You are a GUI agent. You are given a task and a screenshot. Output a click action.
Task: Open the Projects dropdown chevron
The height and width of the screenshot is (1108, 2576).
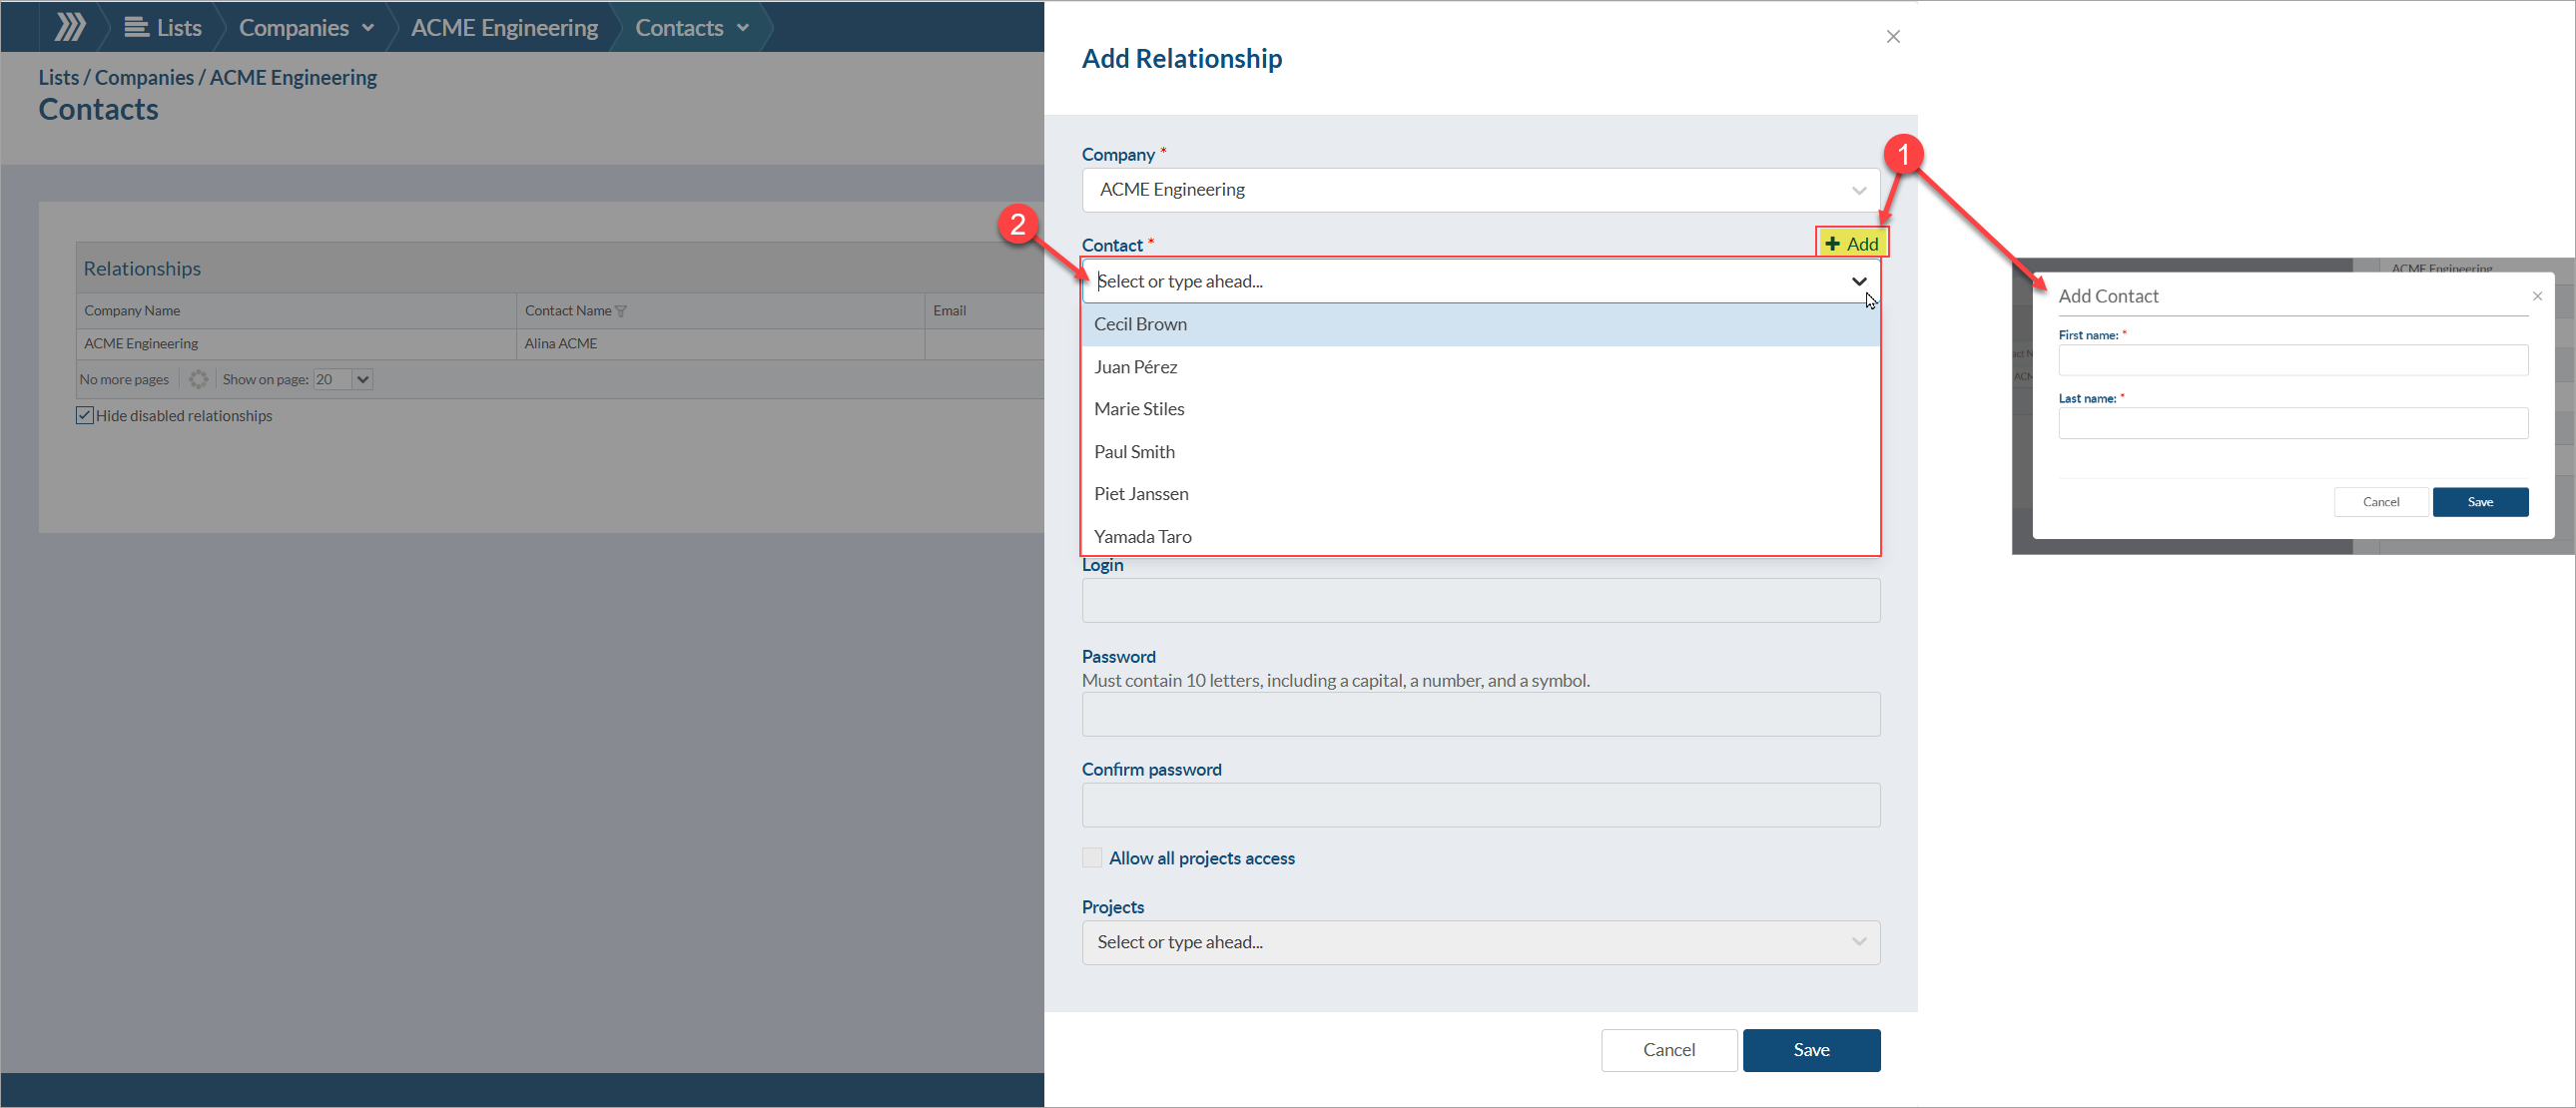tap(1858, 942)
